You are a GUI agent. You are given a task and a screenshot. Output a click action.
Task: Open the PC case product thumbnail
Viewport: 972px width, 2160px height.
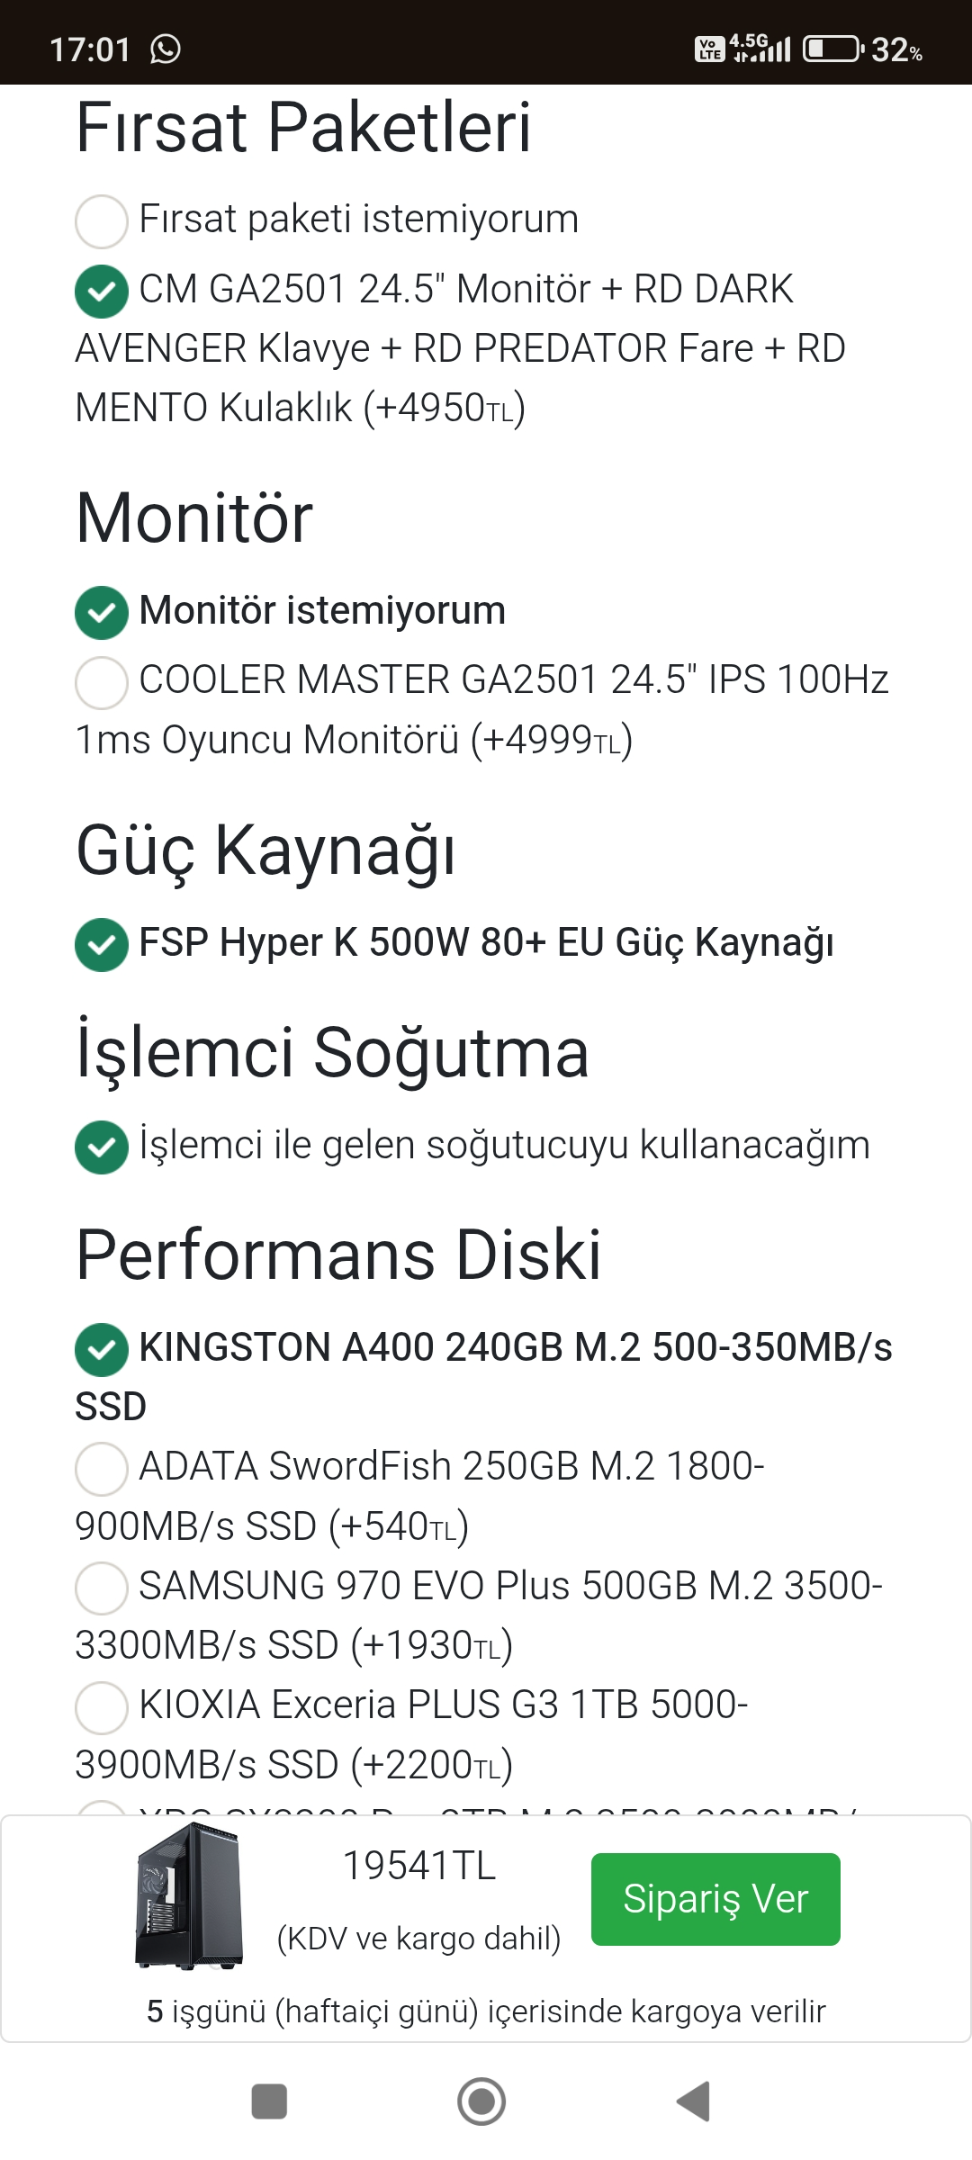click(189, 1896)
